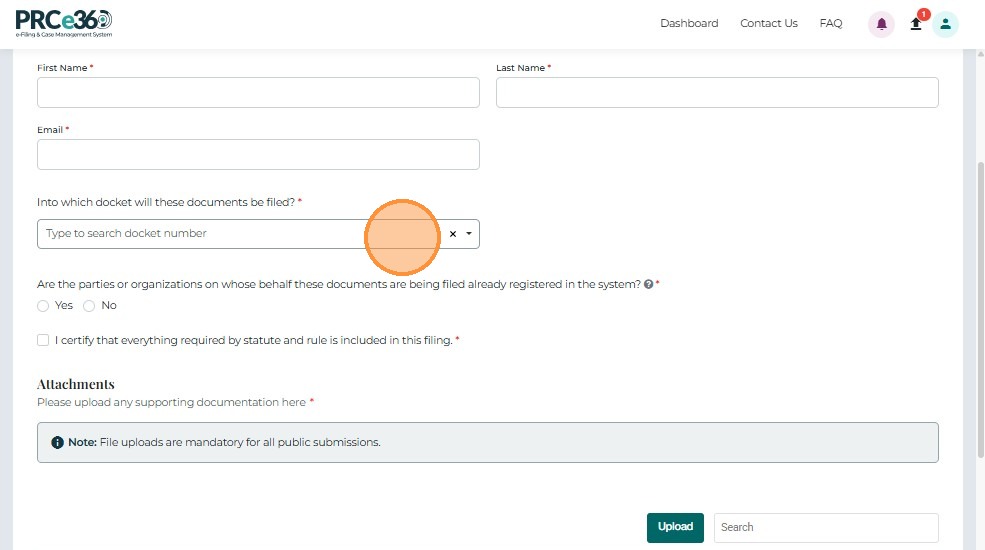
Task: Open the FAQ menu link
Action: coord(831,23)
